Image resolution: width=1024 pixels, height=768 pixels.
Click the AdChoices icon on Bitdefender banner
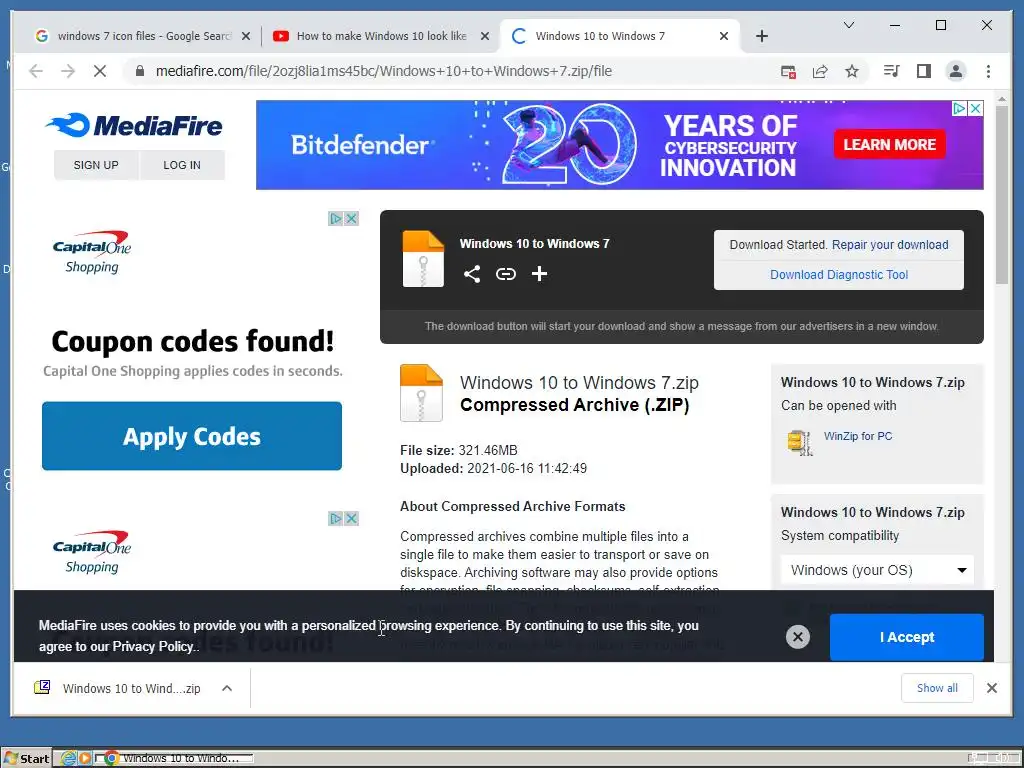[959, 108]
